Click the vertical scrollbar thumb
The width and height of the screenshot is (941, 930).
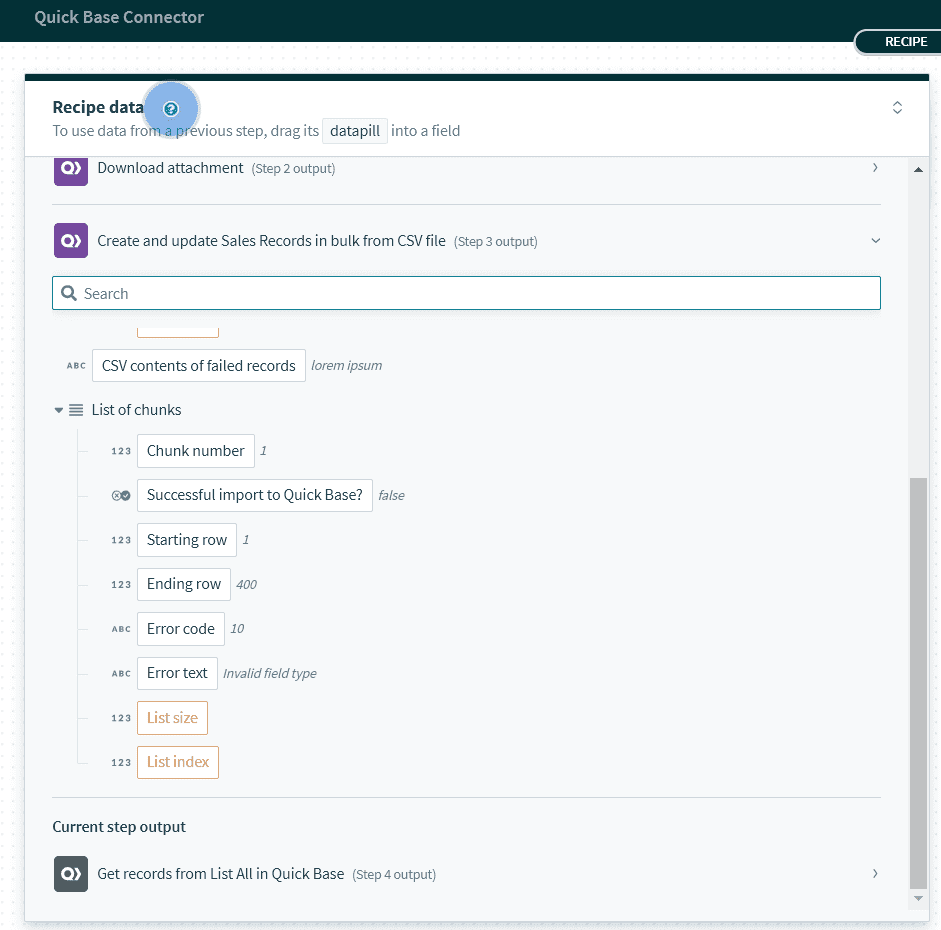click(x=918, y=680)
